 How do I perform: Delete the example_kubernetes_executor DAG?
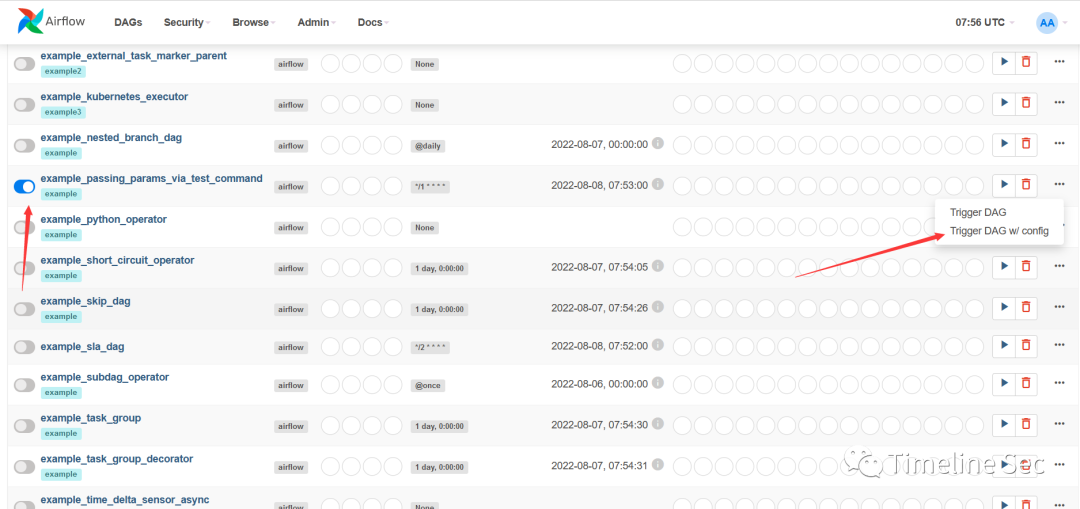point(1026,103)
